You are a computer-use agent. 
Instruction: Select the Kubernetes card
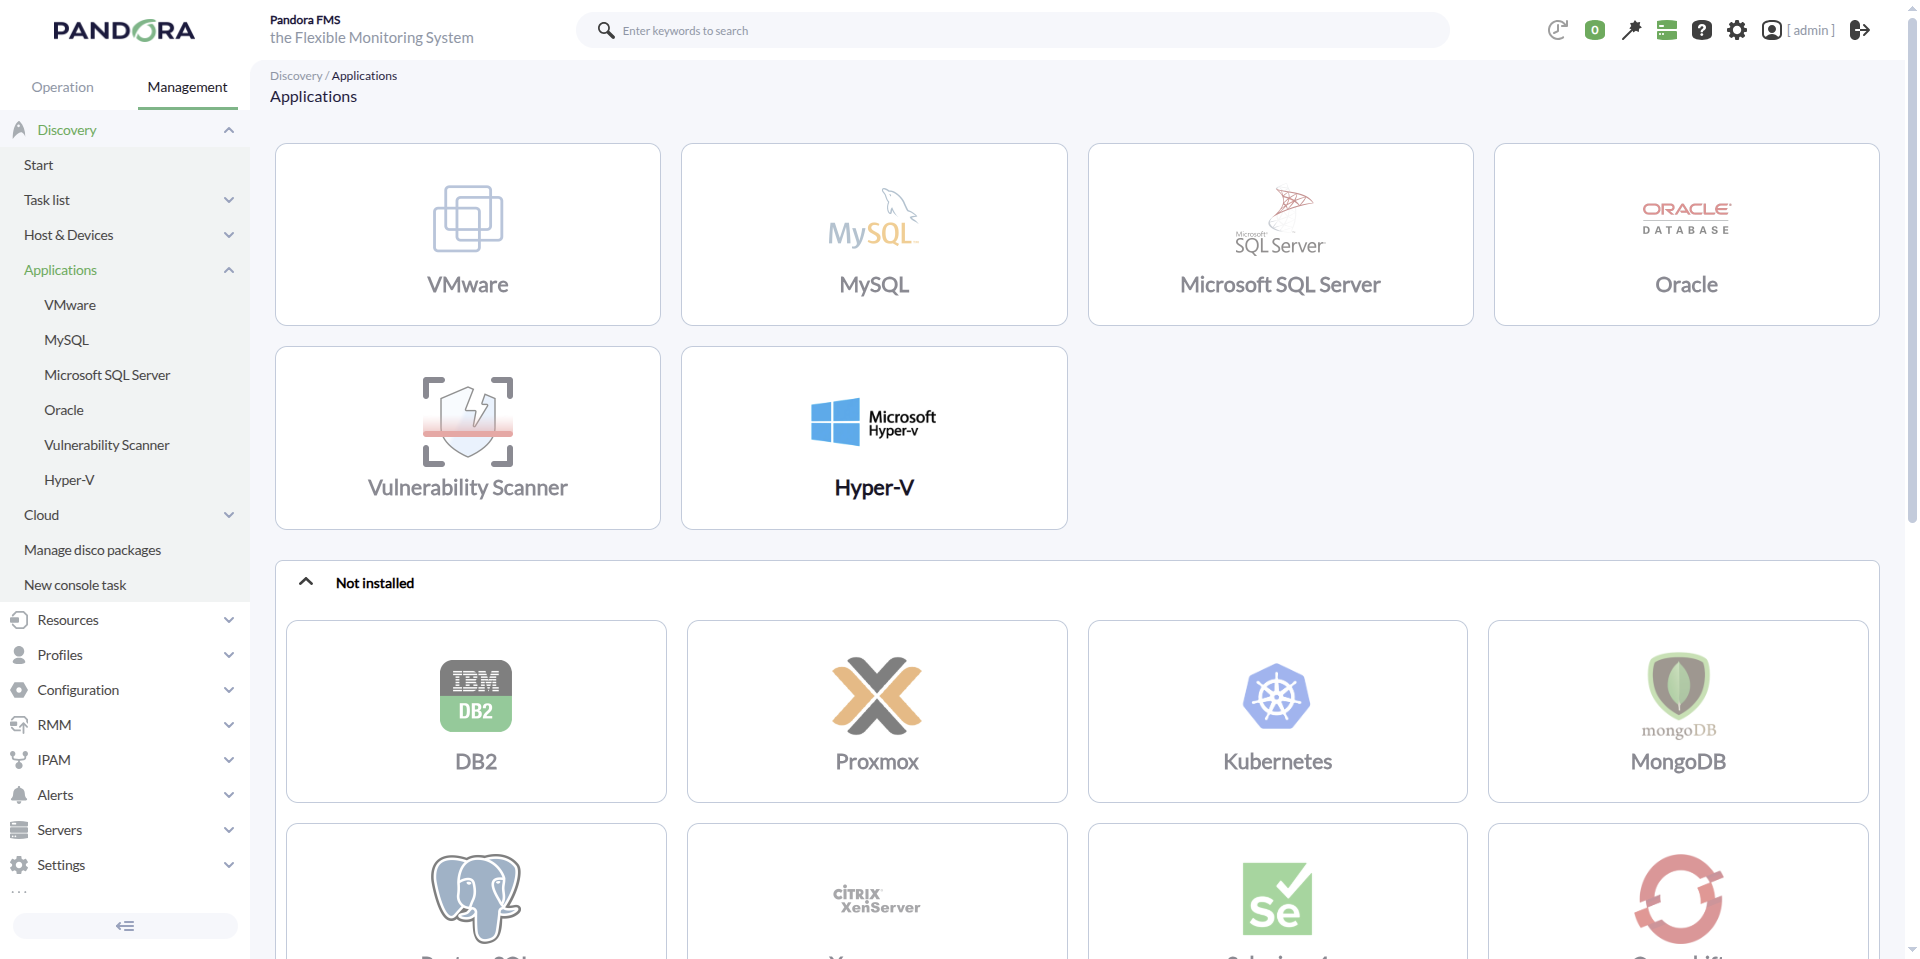pos(1278,711)
